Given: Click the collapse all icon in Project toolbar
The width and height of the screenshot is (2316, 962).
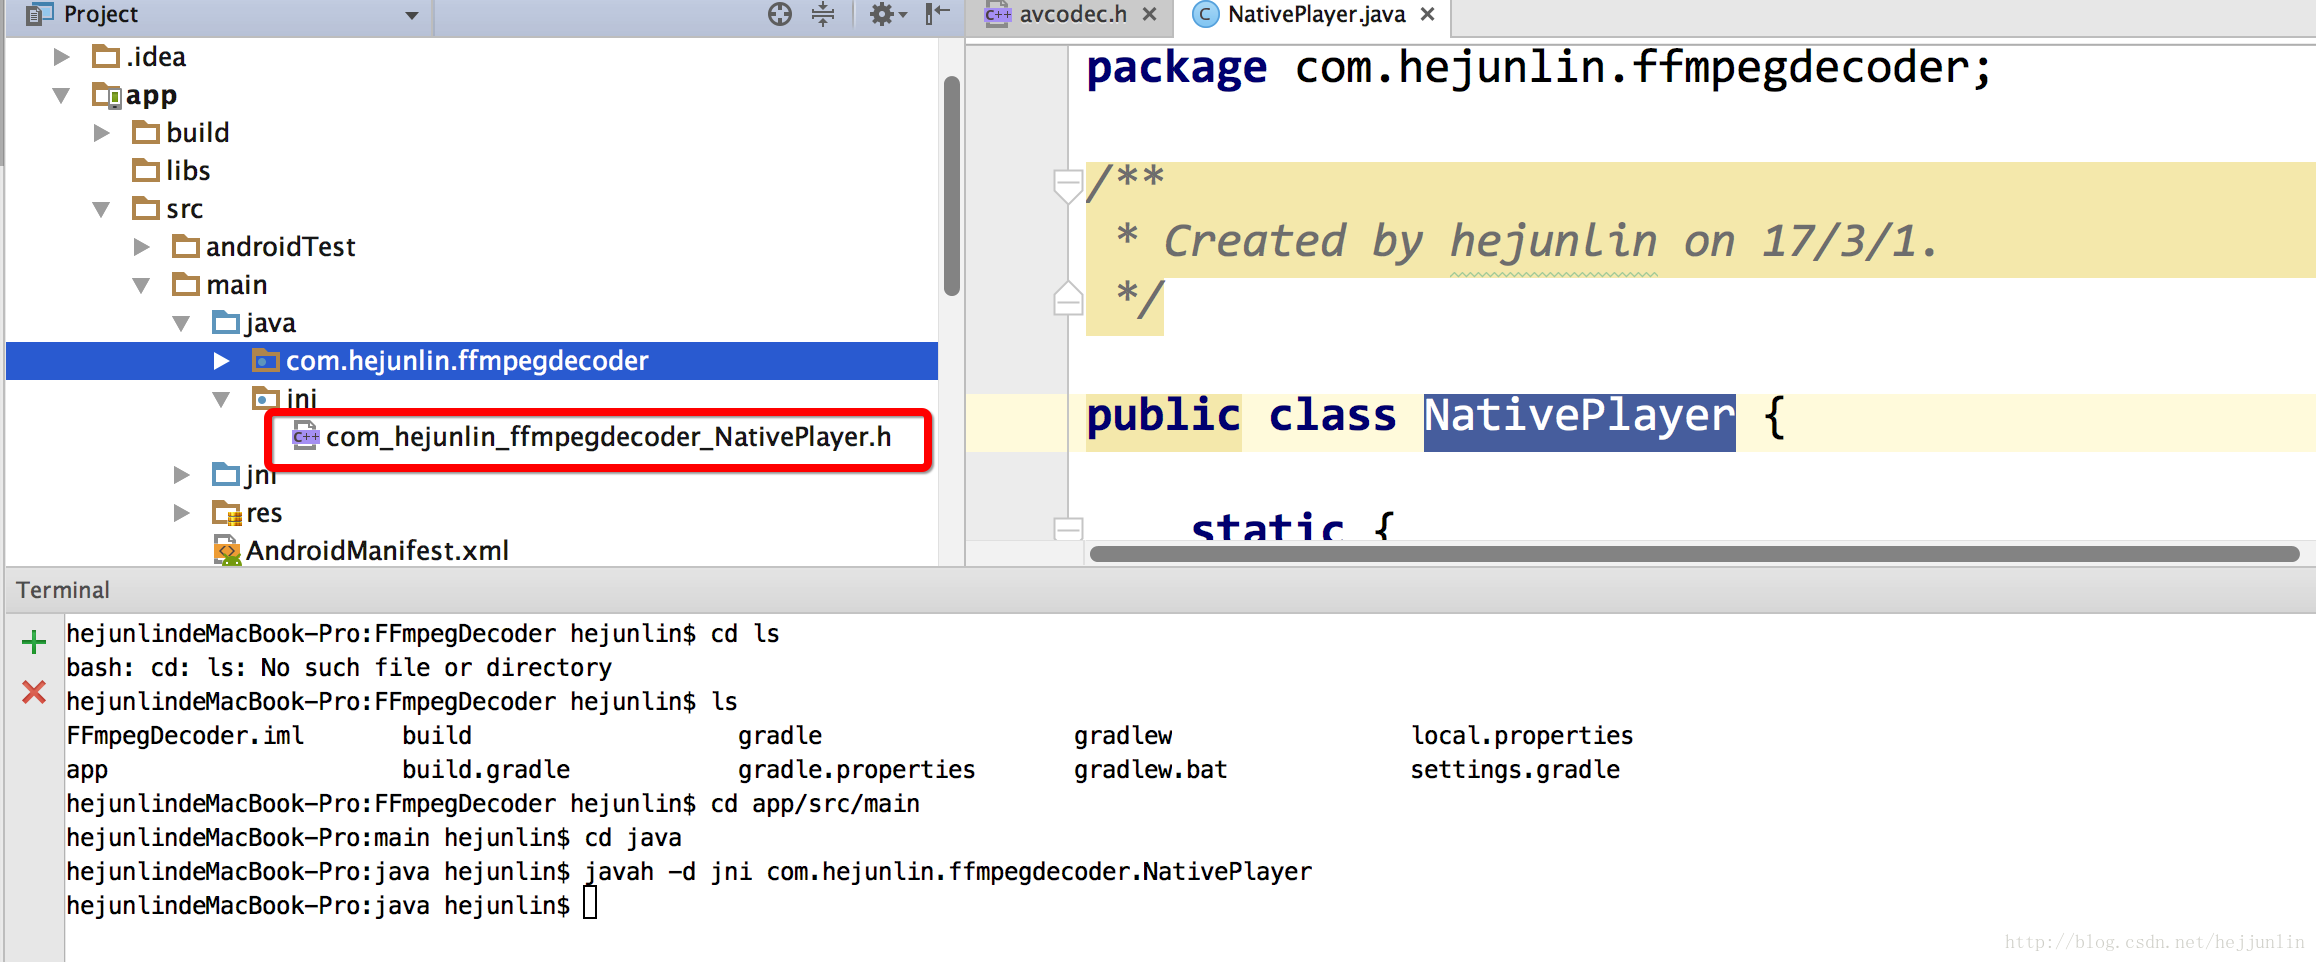Looking at the screenshot, I should (823, 14).
